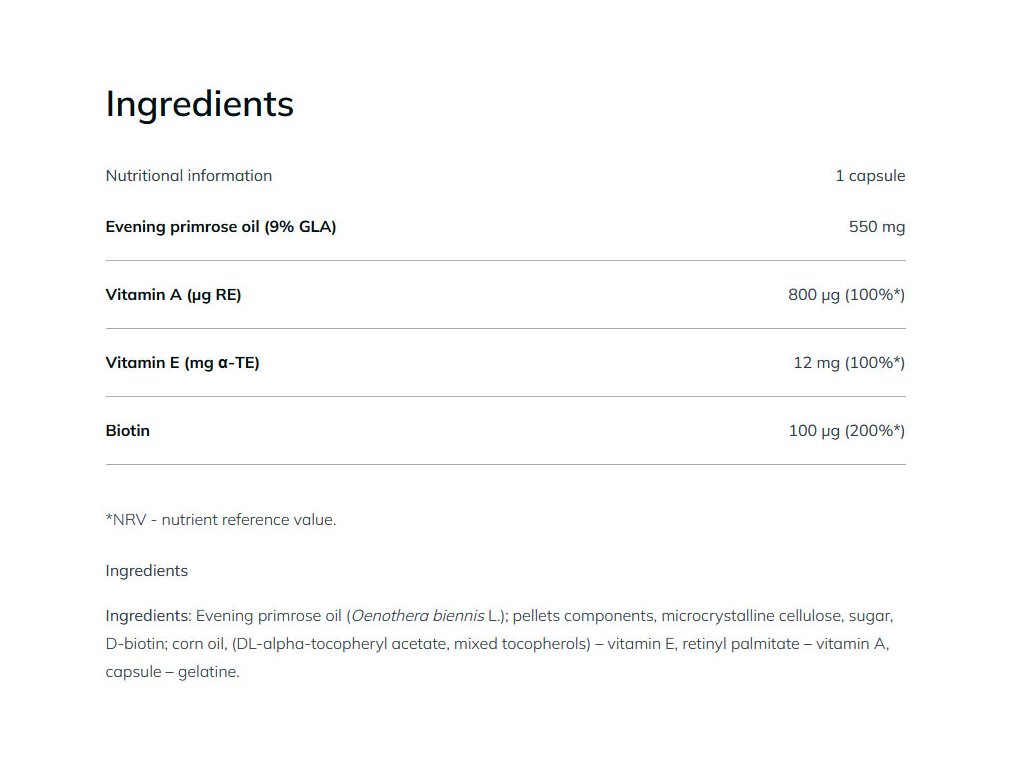Select the 800 µg (100%*) value
The height and width of the screenshot is (768, 1024).
846,295
